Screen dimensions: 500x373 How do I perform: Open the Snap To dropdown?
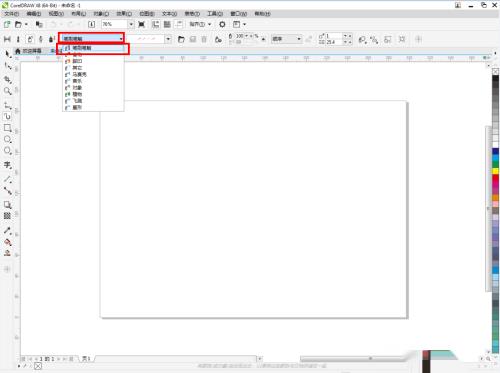(x=200, y=24)
